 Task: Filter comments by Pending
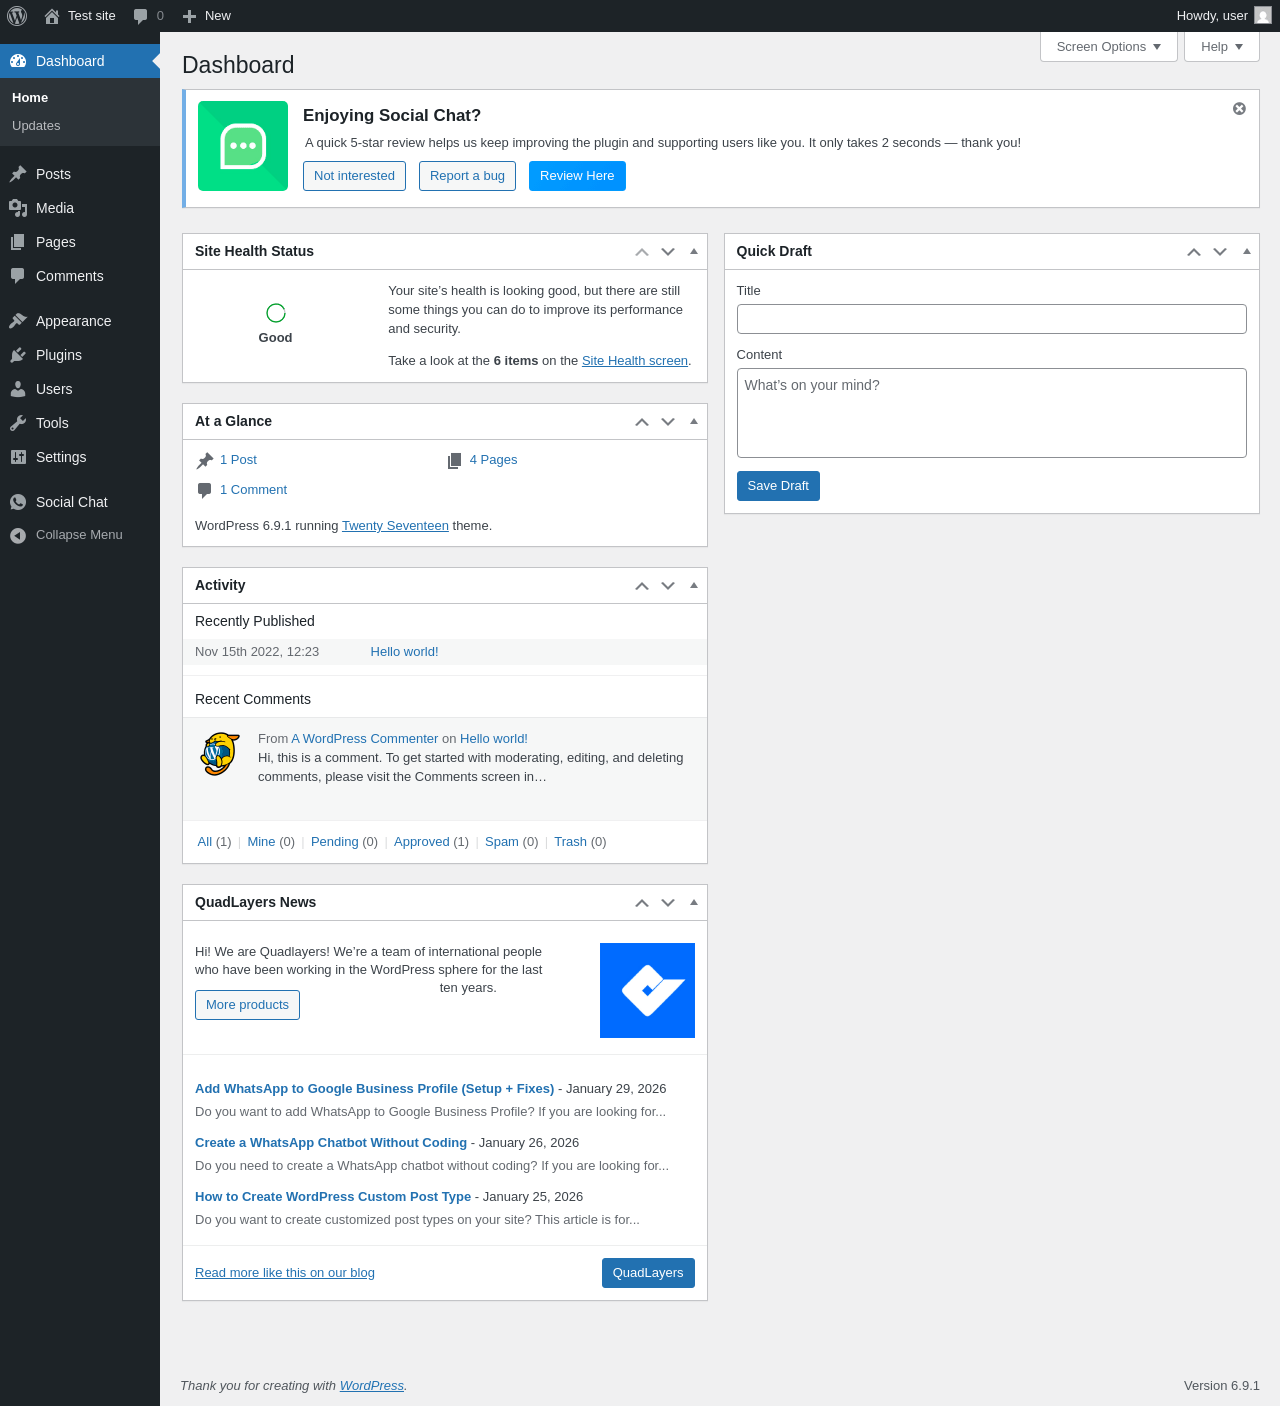tap(334, 842)
